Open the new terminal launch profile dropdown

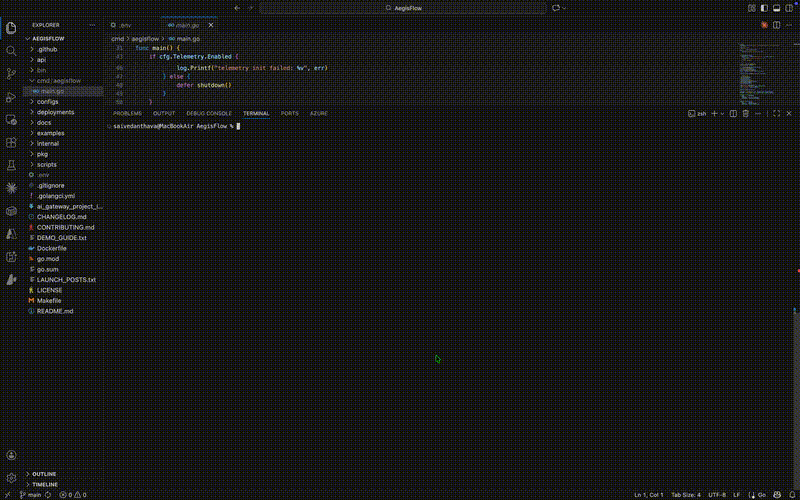click(722, 113)
